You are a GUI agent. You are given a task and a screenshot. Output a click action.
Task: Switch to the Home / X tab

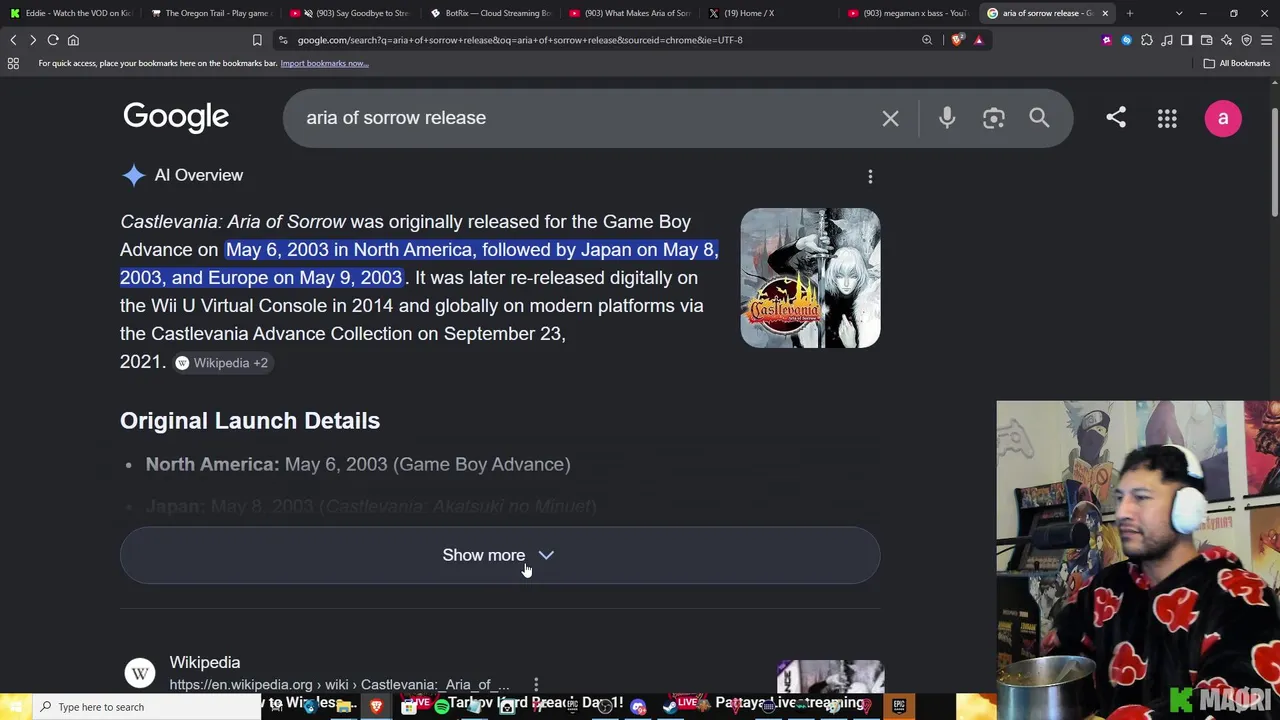768,13
